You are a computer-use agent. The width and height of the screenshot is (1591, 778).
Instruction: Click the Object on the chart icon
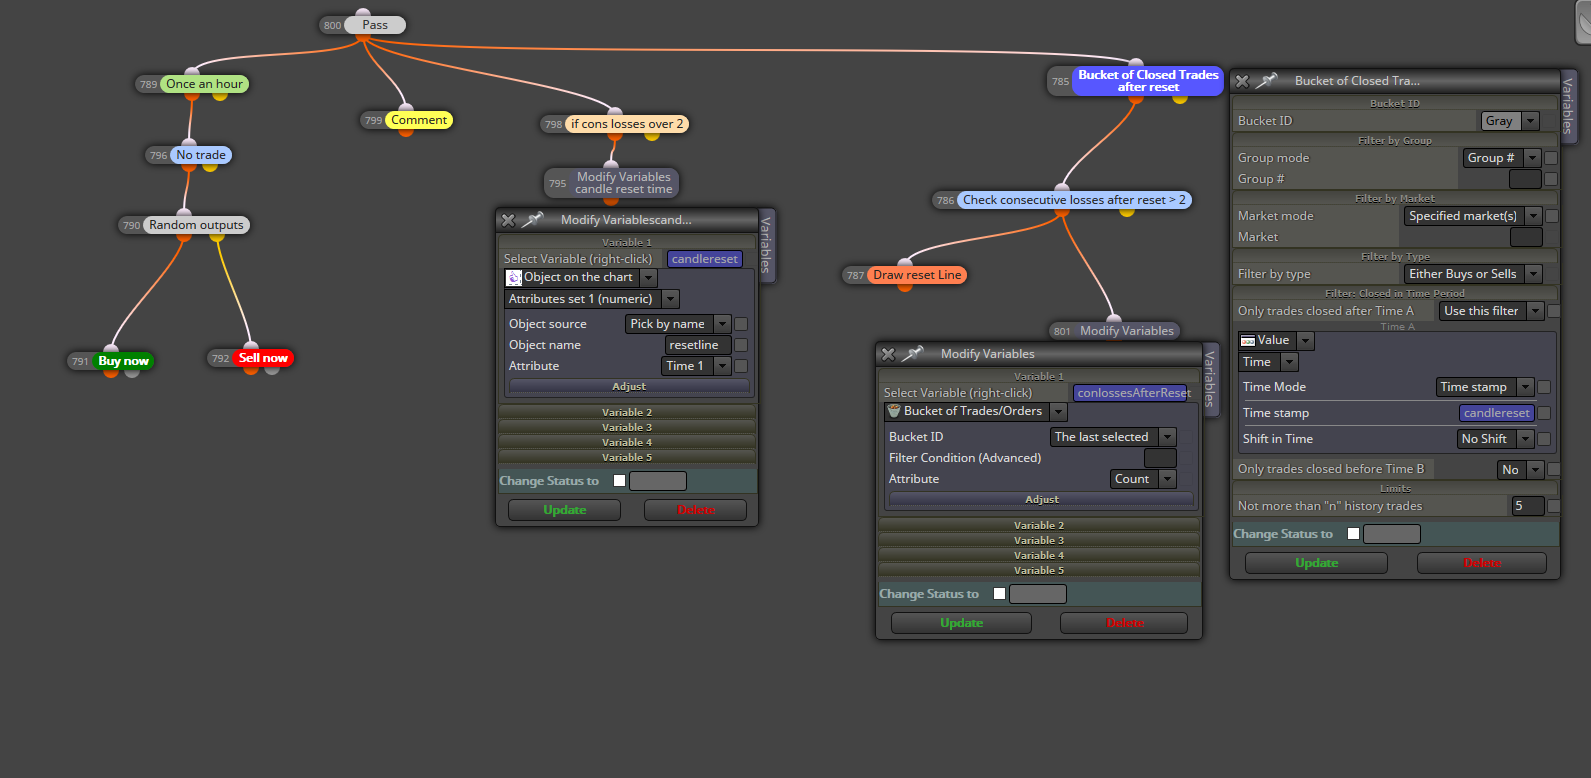(514, 277)
